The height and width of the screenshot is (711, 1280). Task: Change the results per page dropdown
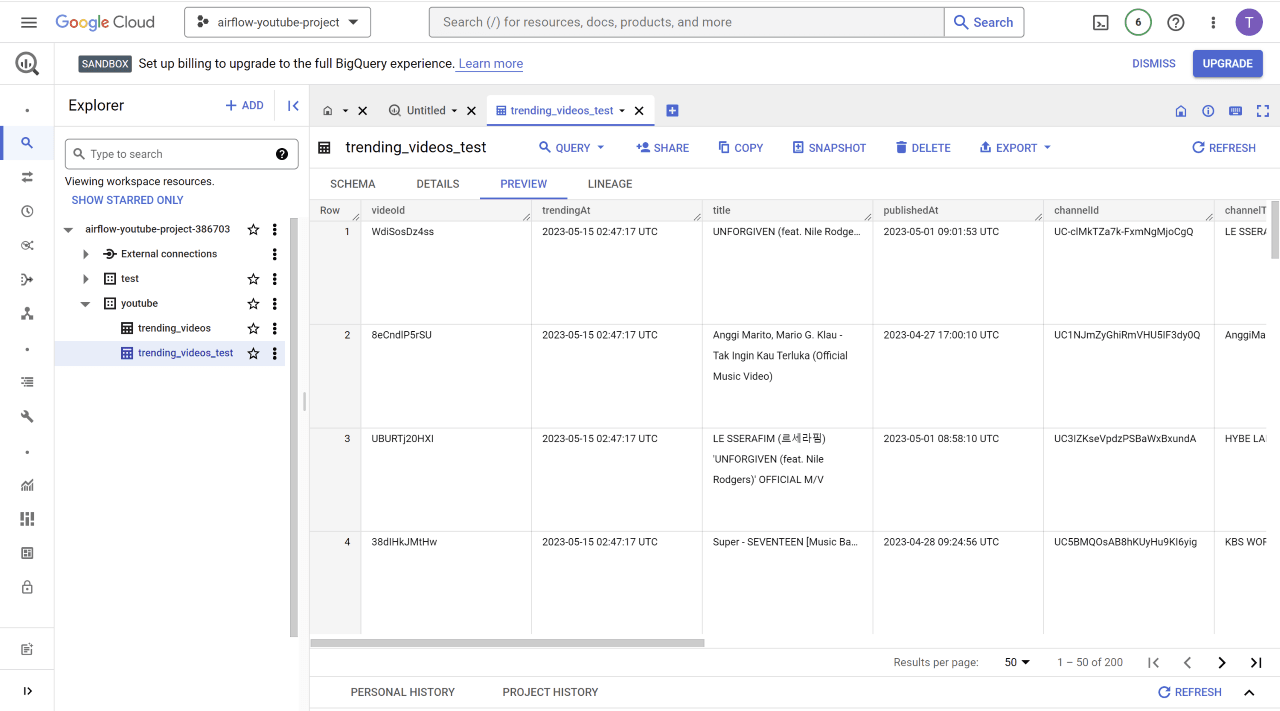(x=1017, y=662)
